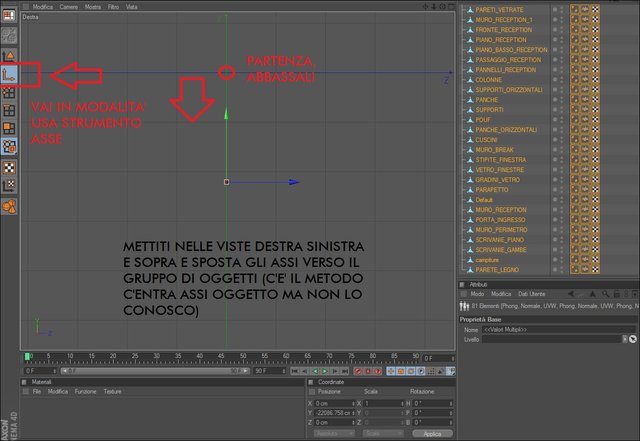Open the Vista viewport menu

coord(131,7)
